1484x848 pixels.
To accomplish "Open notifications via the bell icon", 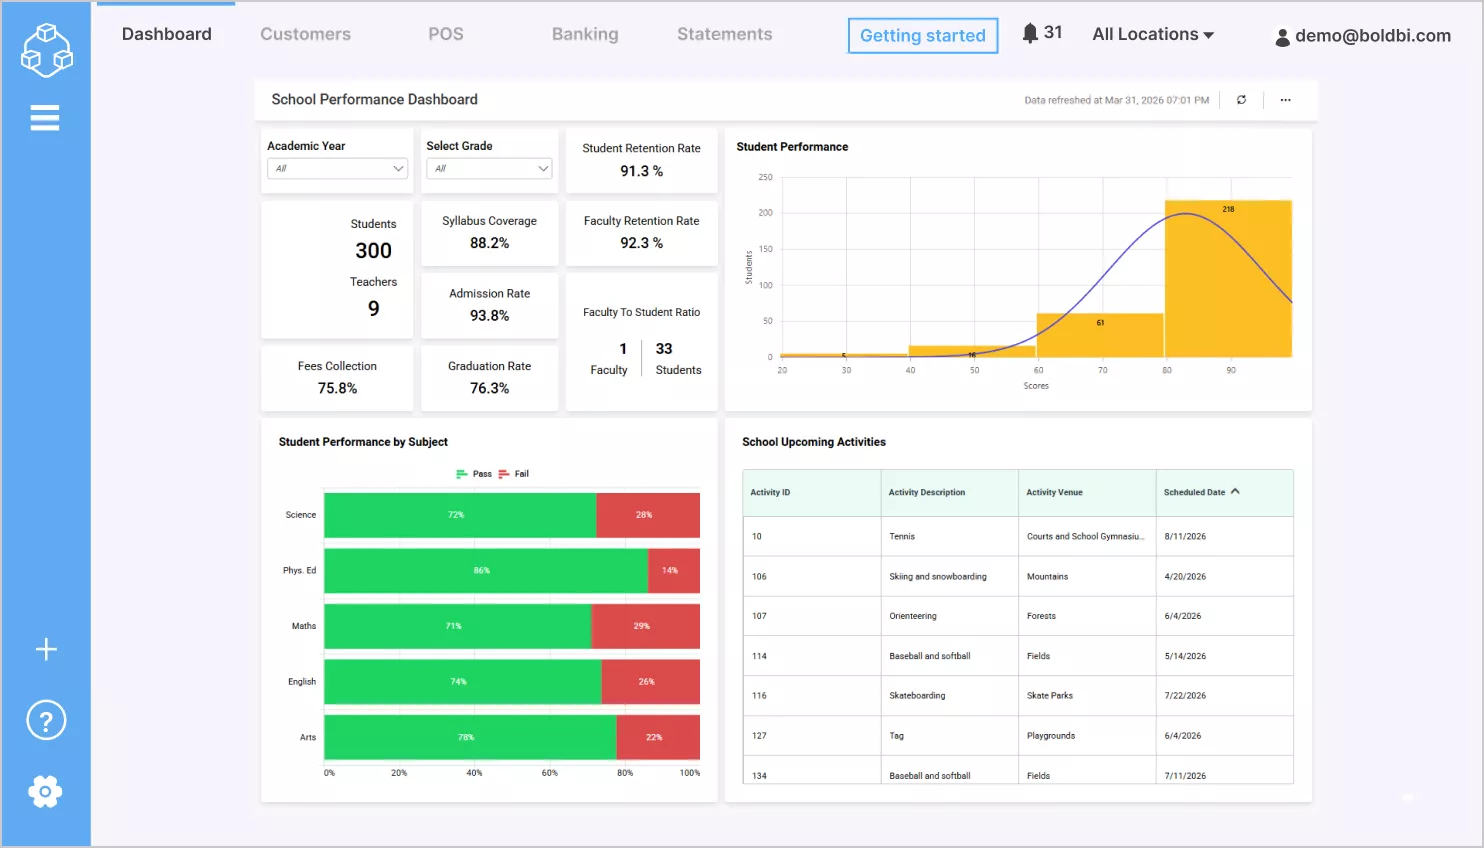I will click(1030, 31).
